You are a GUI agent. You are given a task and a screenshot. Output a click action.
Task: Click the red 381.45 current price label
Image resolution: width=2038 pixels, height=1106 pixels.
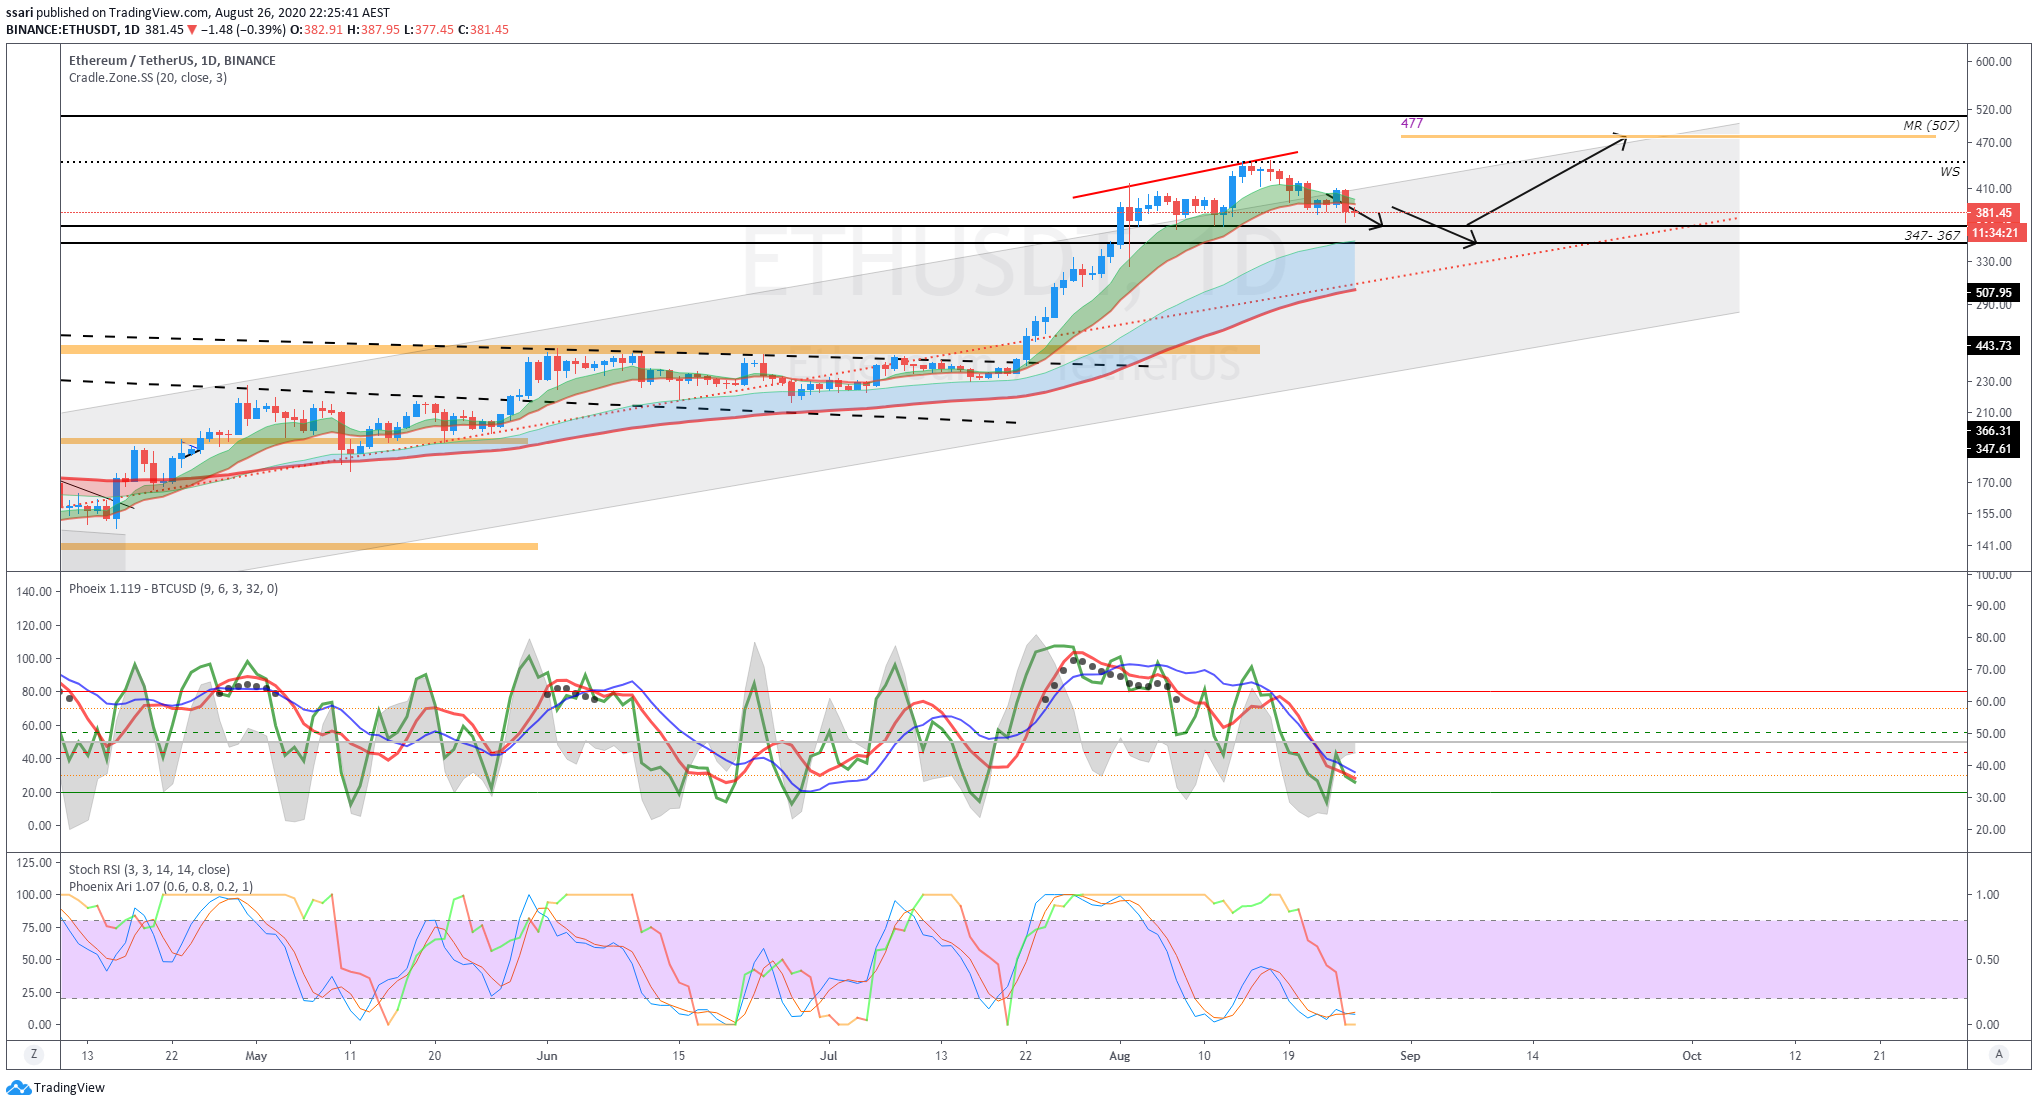(1993, 213)
